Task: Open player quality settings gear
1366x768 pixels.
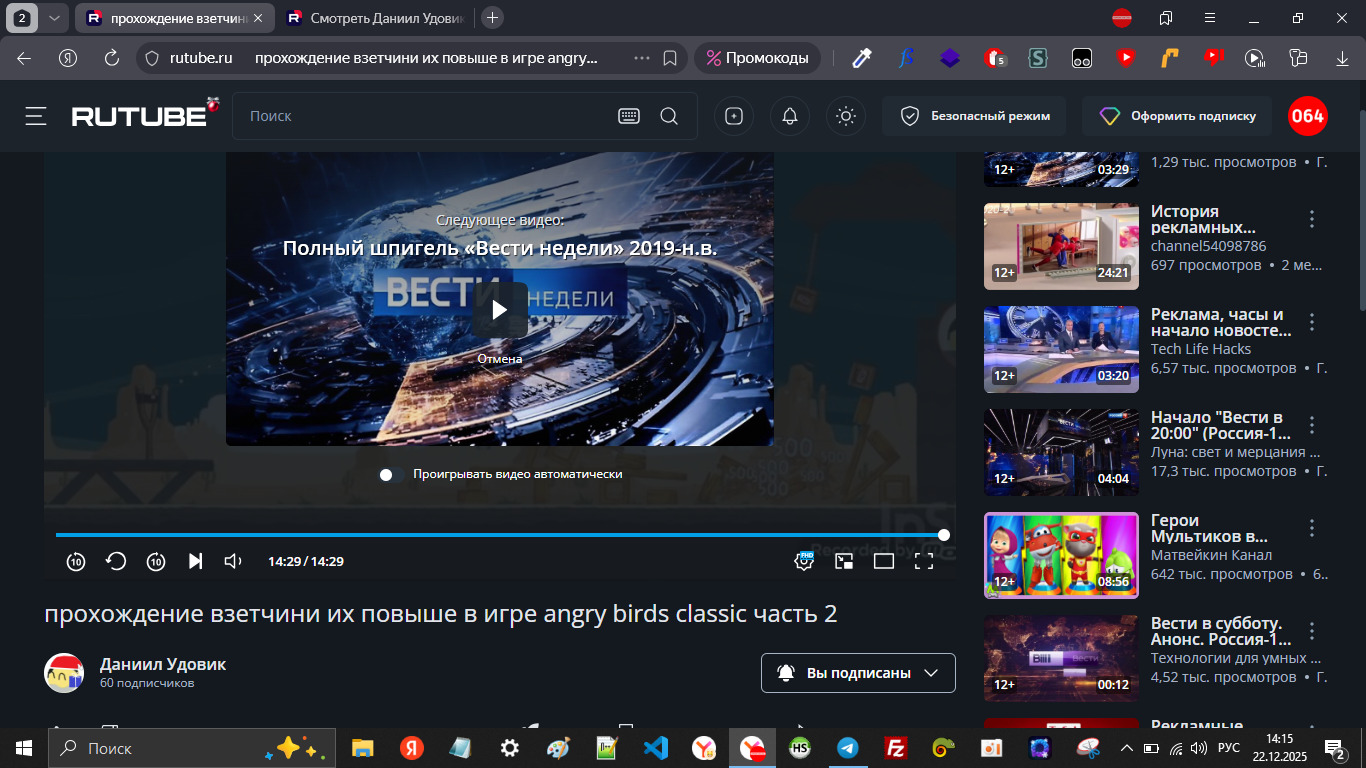Action: pyautogui.click(x=804, y=561)
